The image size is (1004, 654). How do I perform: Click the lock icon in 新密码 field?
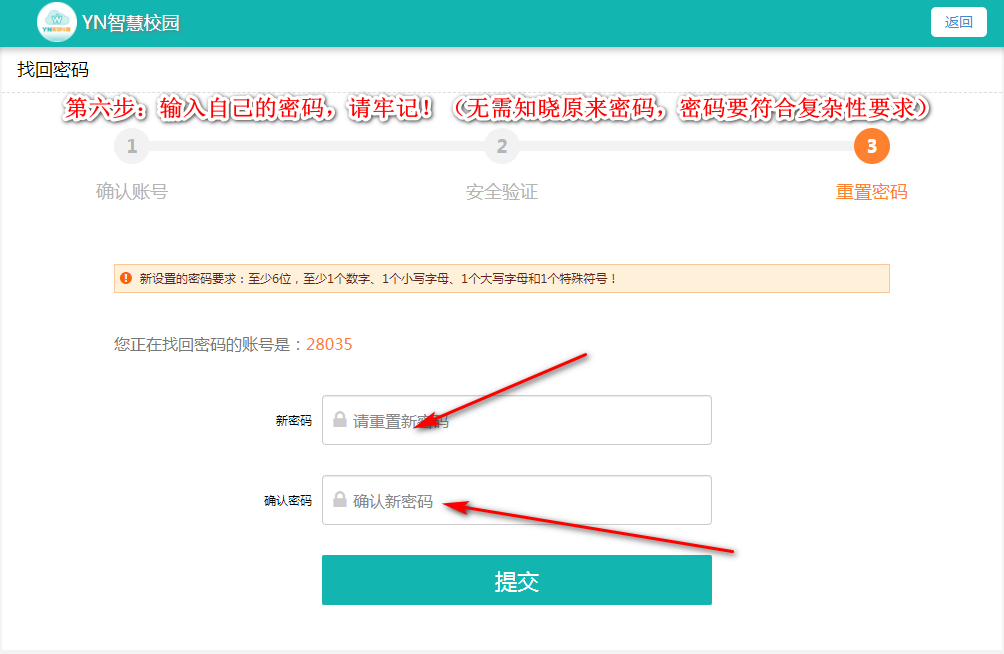(340, 420)
